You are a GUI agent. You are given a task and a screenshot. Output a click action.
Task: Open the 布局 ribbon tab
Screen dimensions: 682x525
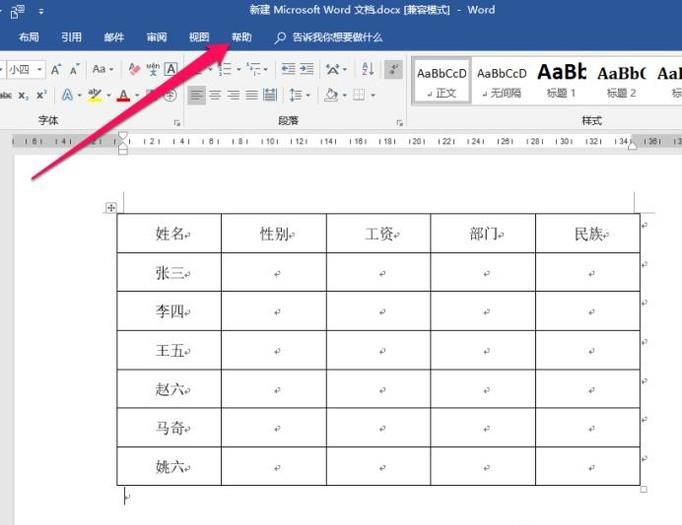pos(29,37)
